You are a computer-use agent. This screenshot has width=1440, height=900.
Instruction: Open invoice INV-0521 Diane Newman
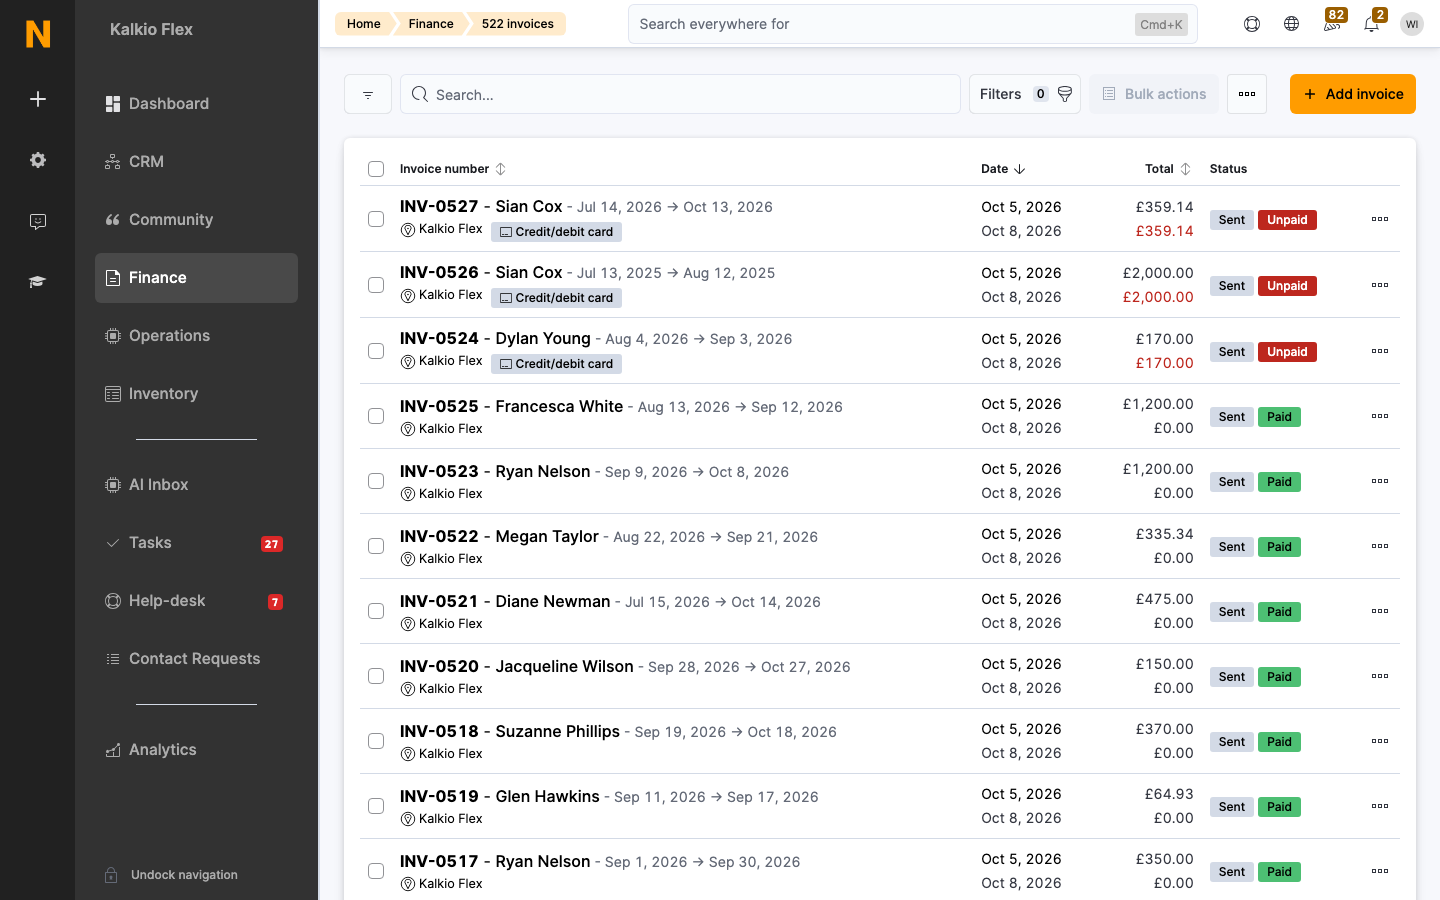505,601
